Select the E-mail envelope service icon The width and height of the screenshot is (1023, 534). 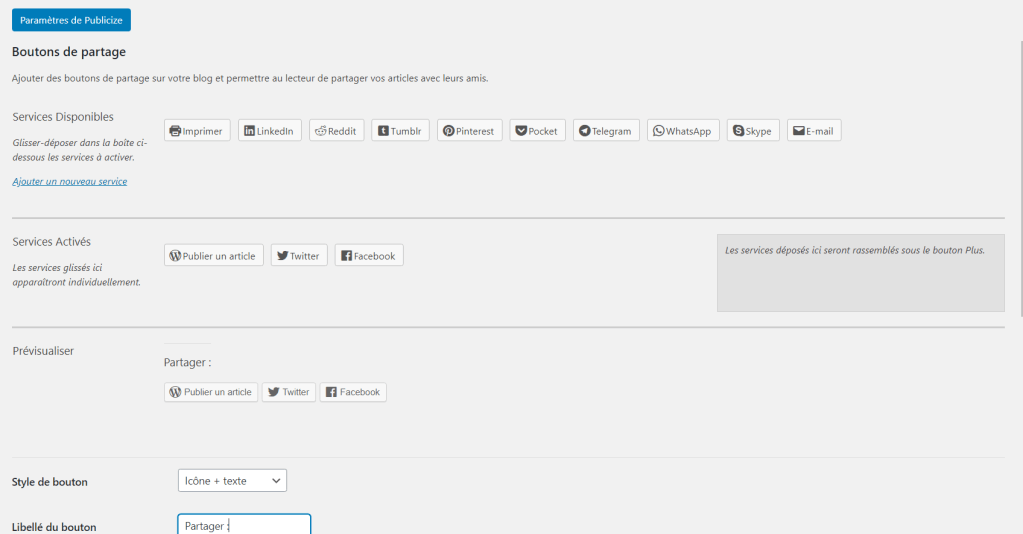pos(814,131)
